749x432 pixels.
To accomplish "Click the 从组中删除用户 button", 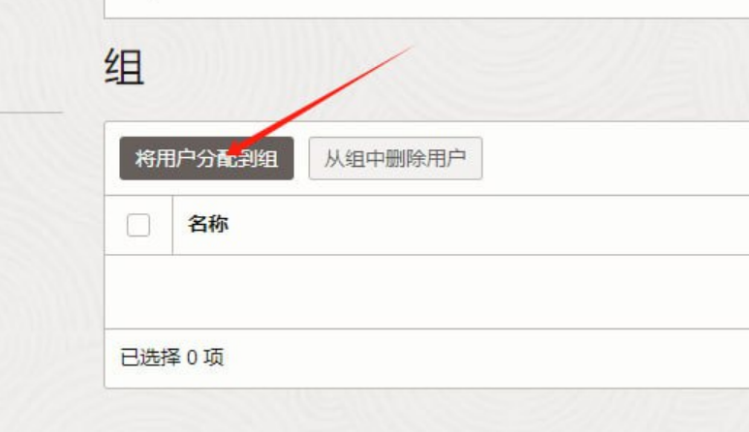I will (396, 158).
